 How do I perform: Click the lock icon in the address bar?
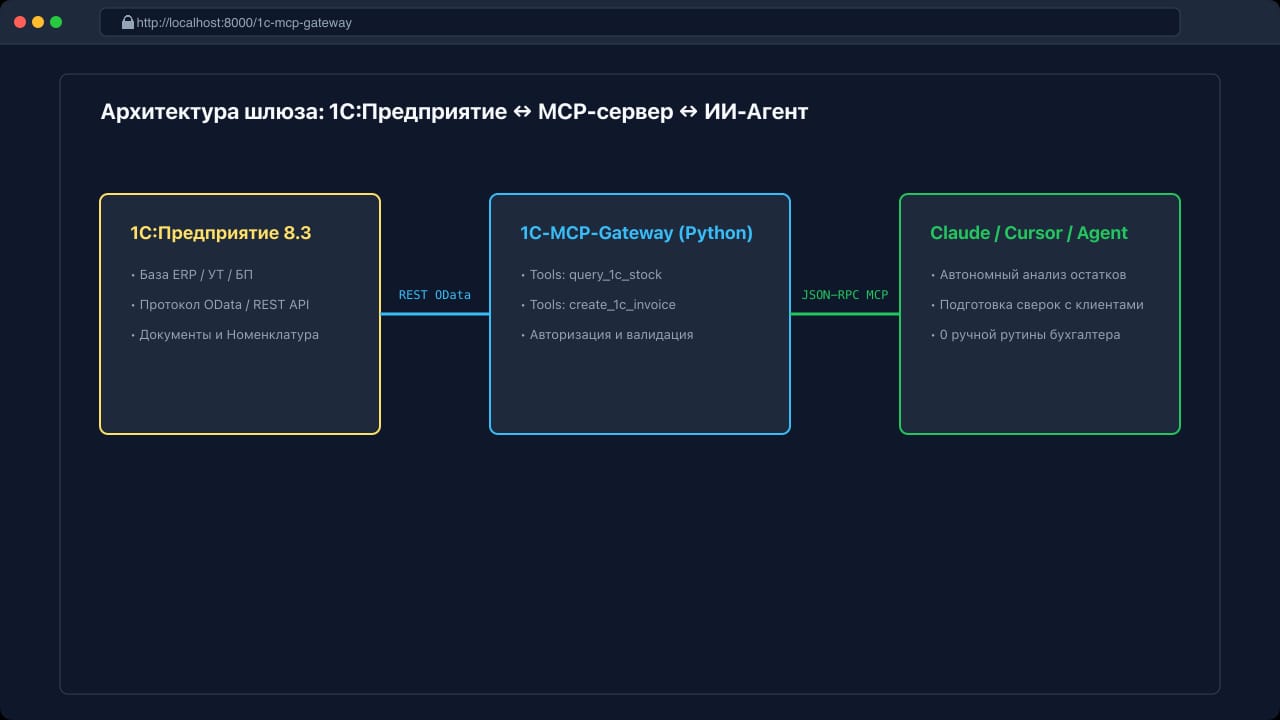(128, 22)
